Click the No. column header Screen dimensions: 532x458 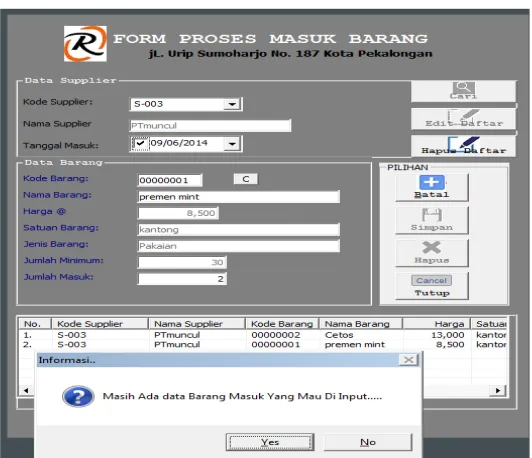pyautogui.click(x=35, y=324)
